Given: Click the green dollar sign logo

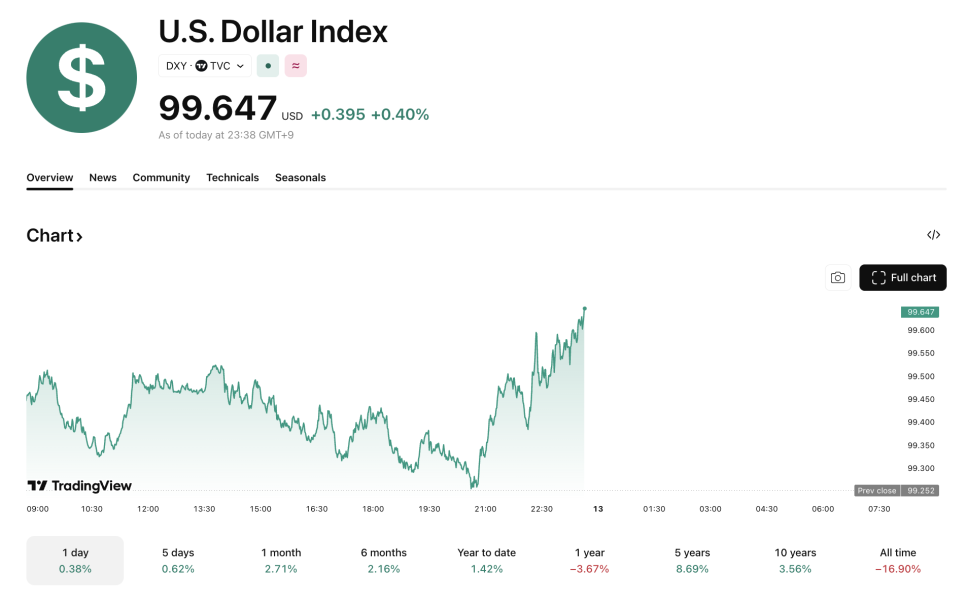Looking at the screenshot, I should [x=81, y=77].
